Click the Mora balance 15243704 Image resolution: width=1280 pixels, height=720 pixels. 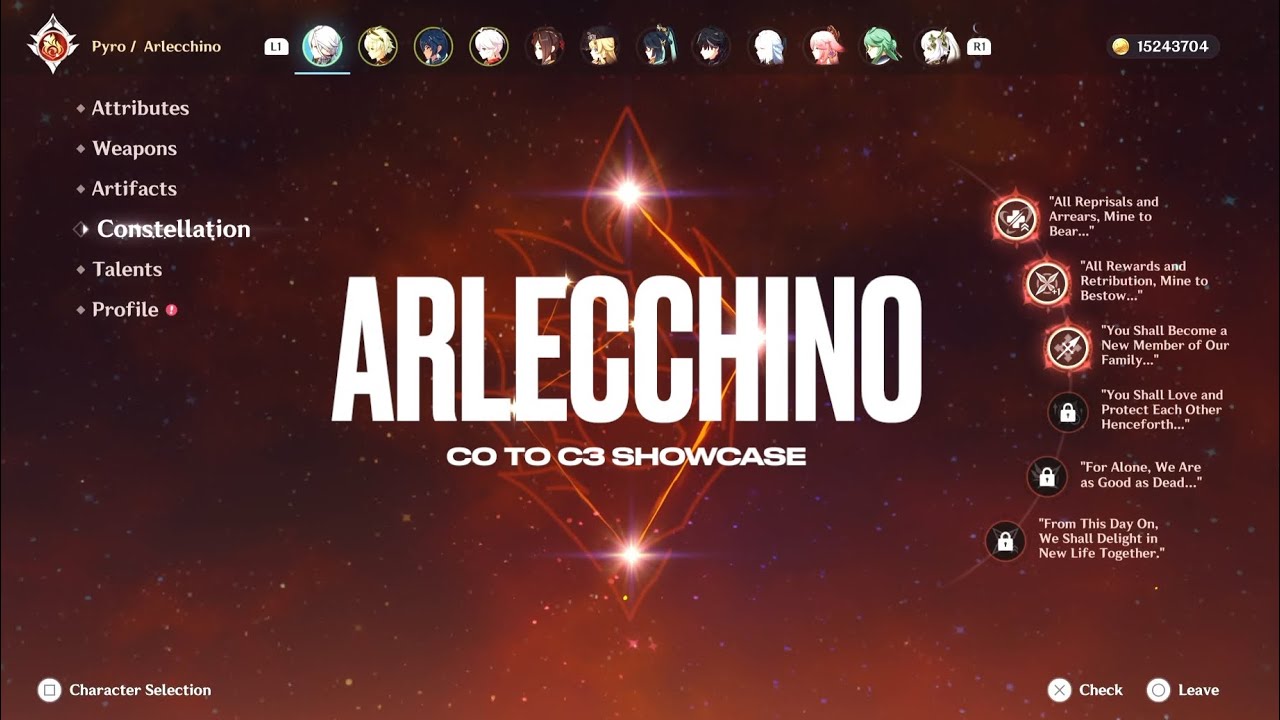[x=1172, y=47]
